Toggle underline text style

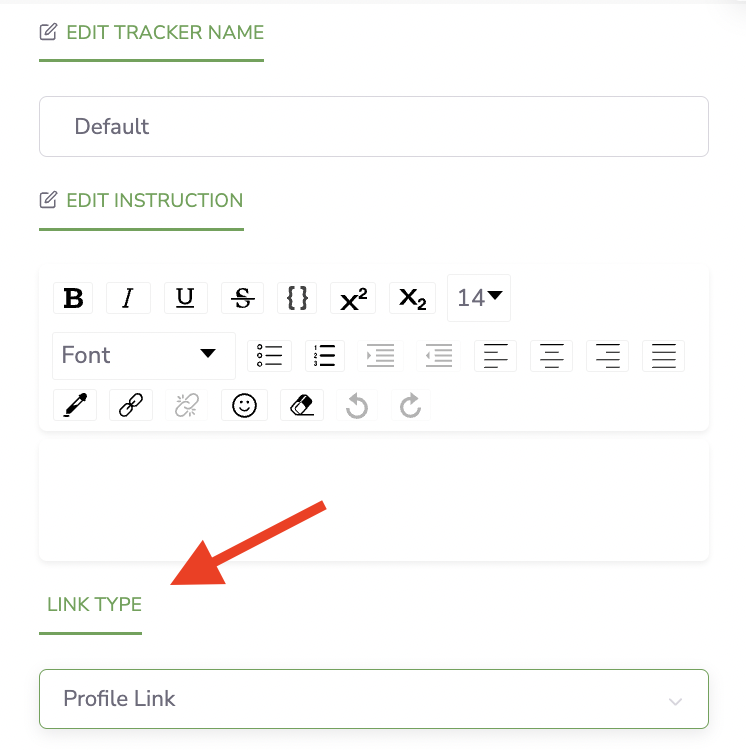tap(186, 298)
